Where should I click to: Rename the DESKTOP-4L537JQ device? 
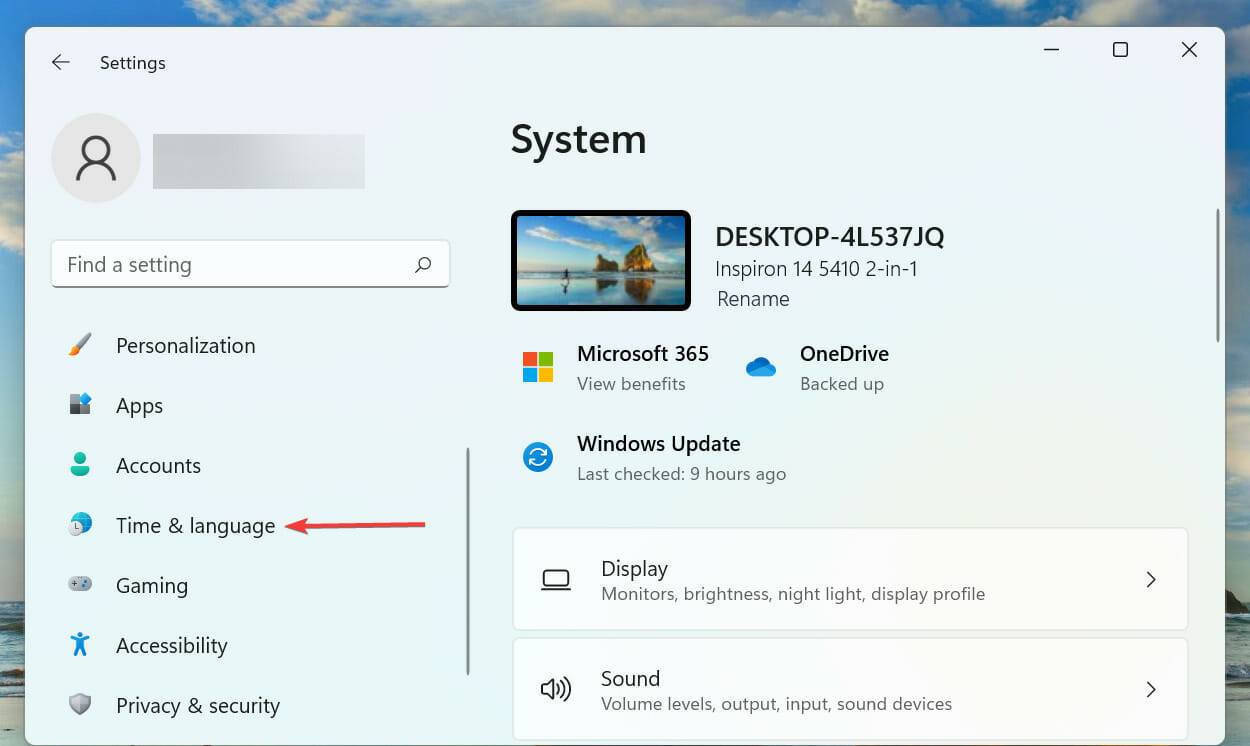(x=753, y=298)
